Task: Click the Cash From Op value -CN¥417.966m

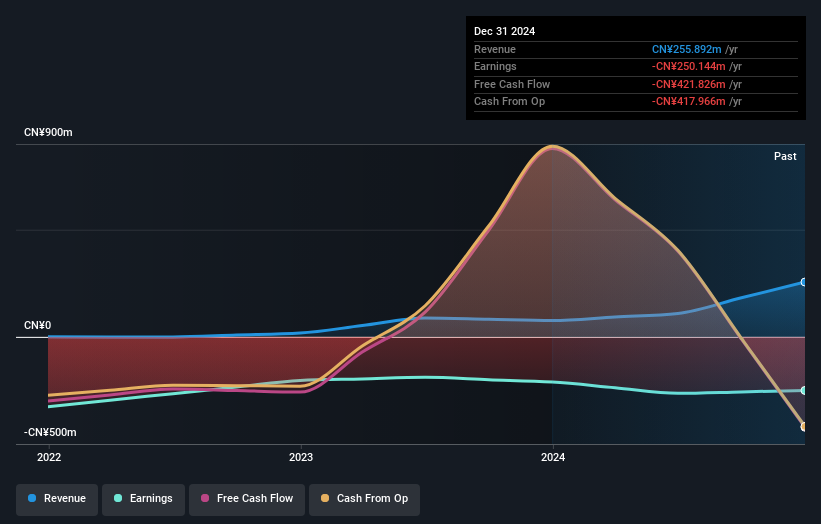Action: pyautogui.click(x=689, y=102)
